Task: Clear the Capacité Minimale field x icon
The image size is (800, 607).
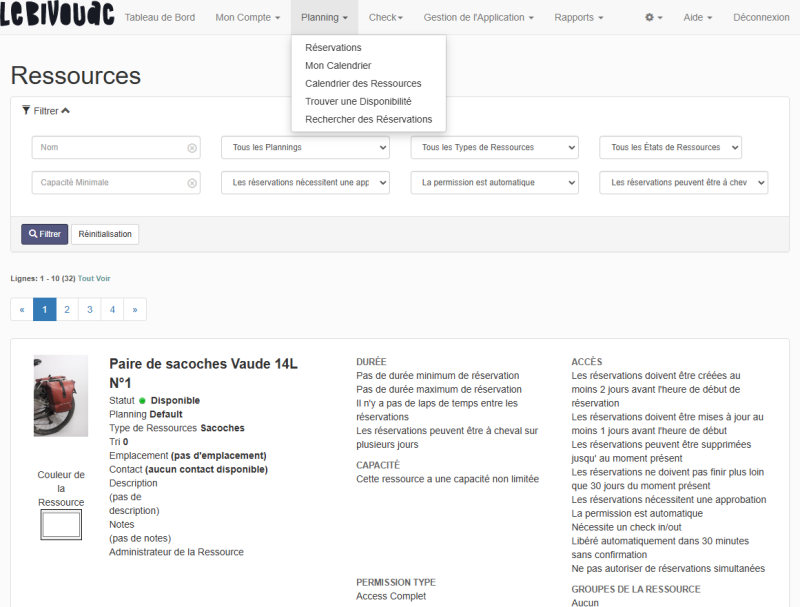Action: point(192,183)
